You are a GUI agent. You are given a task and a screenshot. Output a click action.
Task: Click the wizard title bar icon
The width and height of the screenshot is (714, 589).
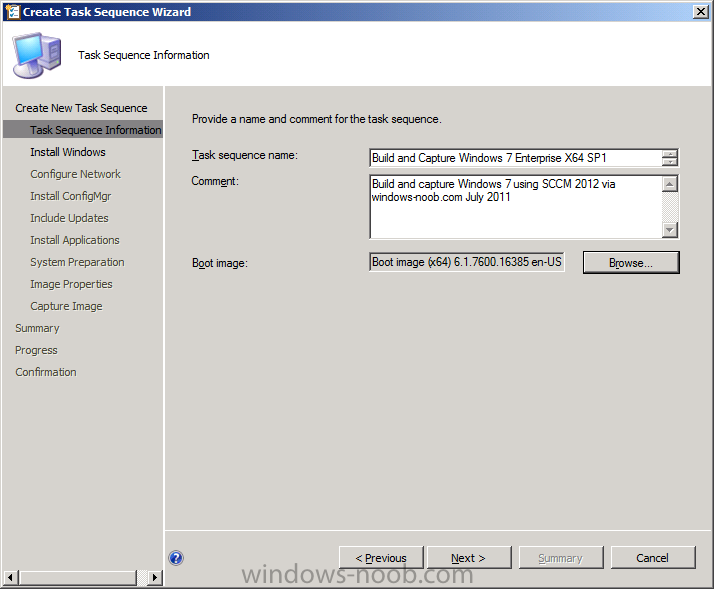12,11
